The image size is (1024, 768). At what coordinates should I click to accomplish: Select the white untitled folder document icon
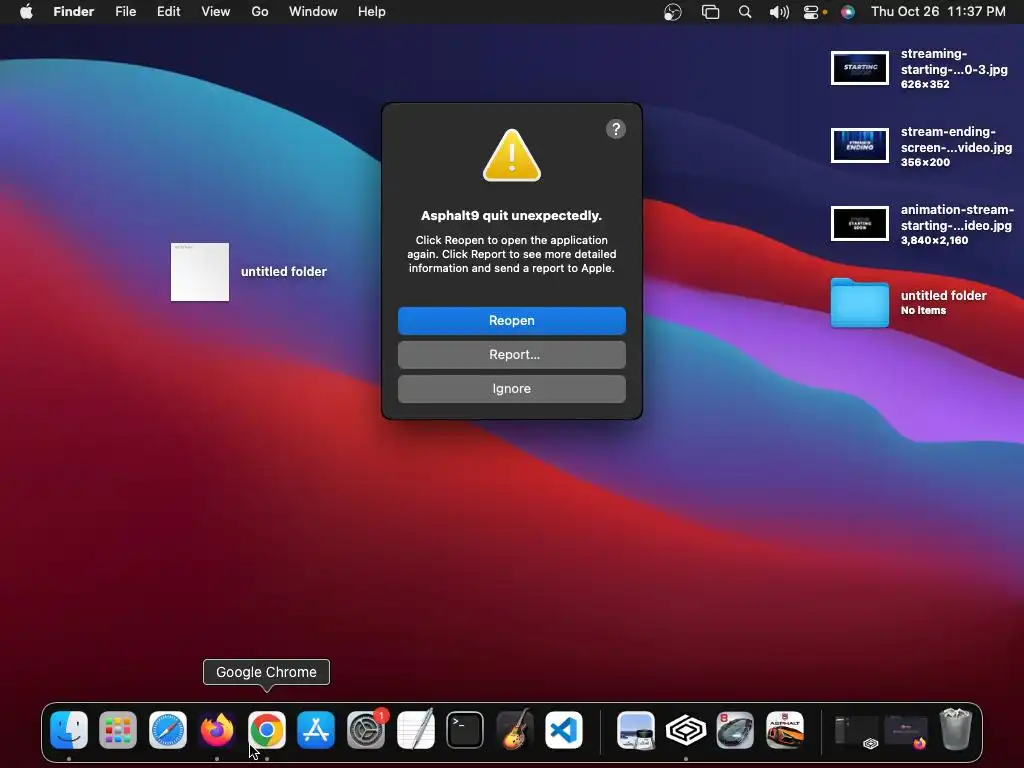pos(200,272)
